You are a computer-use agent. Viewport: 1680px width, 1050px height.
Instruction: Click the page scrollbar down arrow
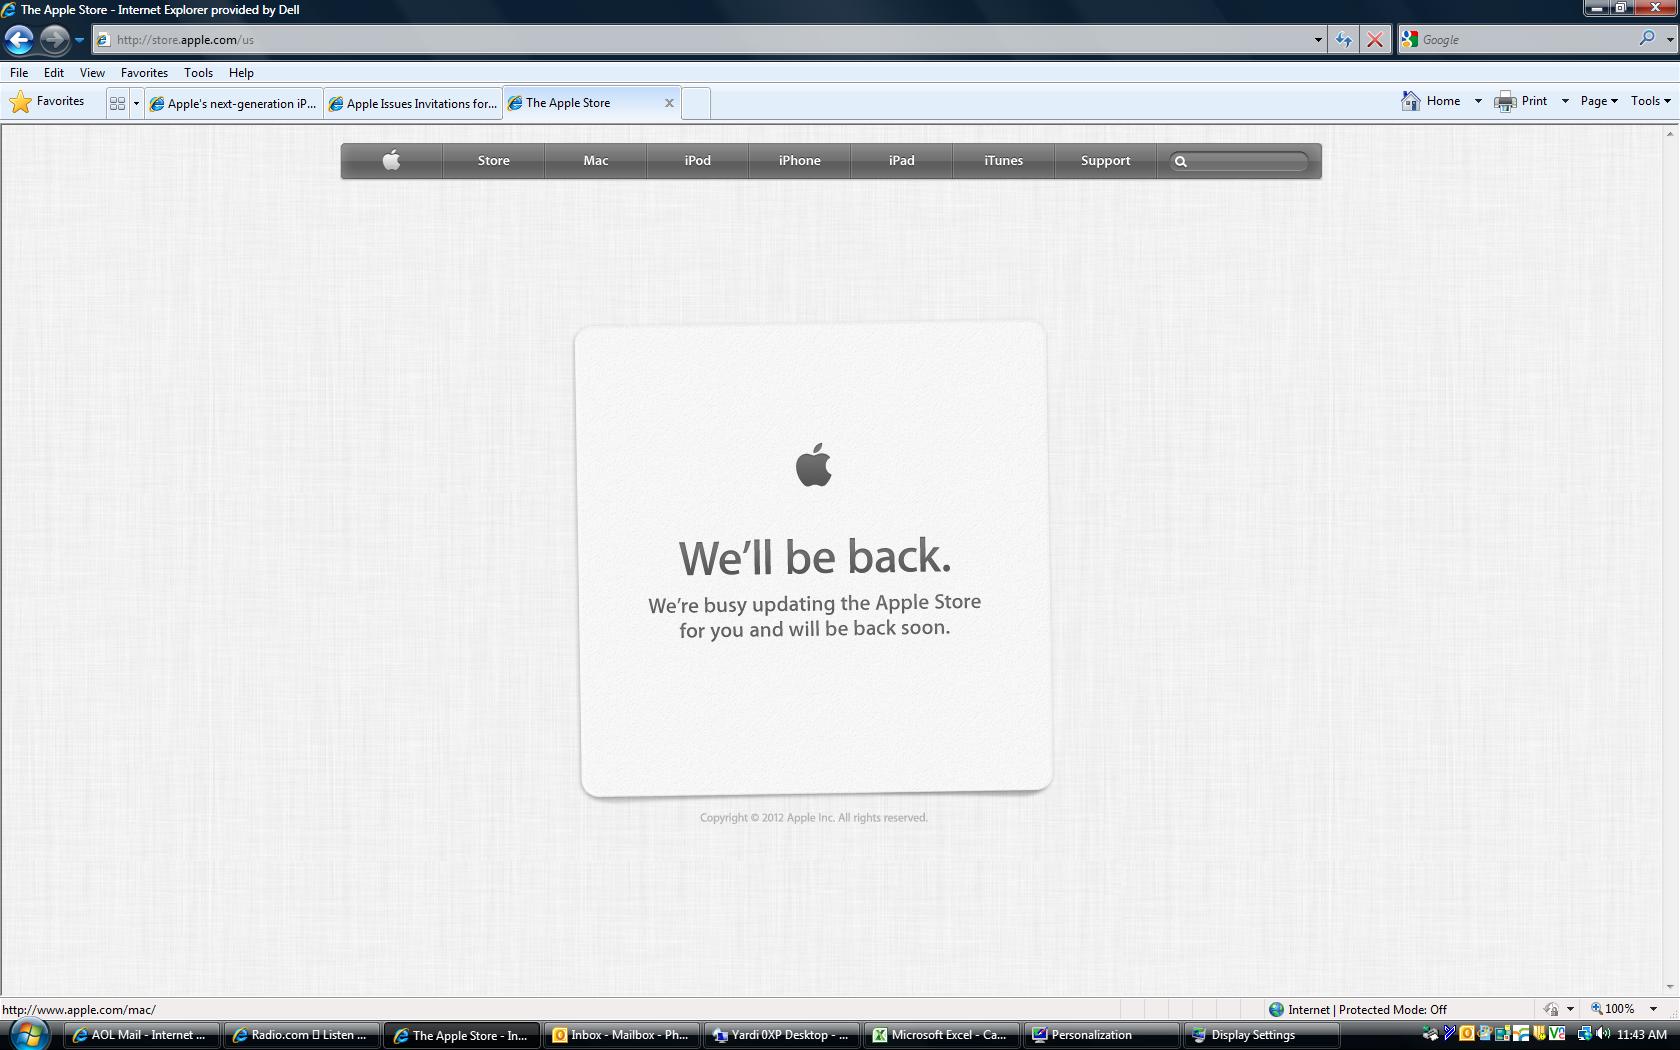point(1670,988)
